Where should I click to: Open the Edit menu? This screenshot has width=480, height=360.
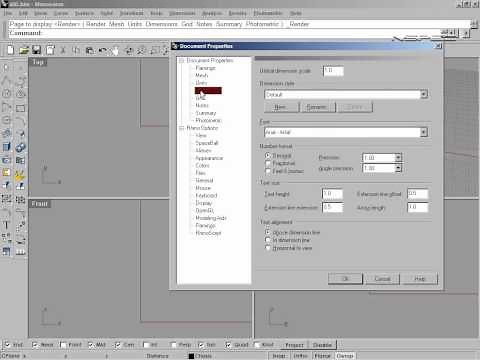23,13
